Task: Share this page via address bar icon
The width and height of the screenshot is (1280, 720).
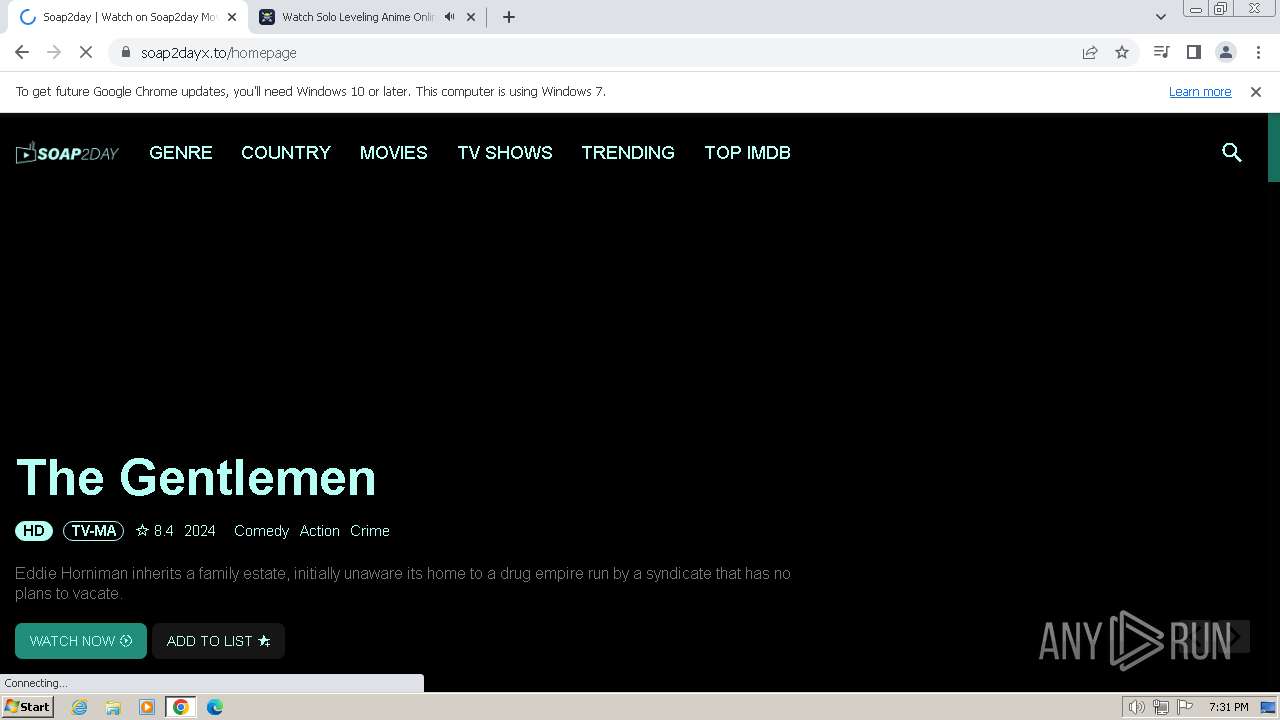Action: [x=1090, y=52]
